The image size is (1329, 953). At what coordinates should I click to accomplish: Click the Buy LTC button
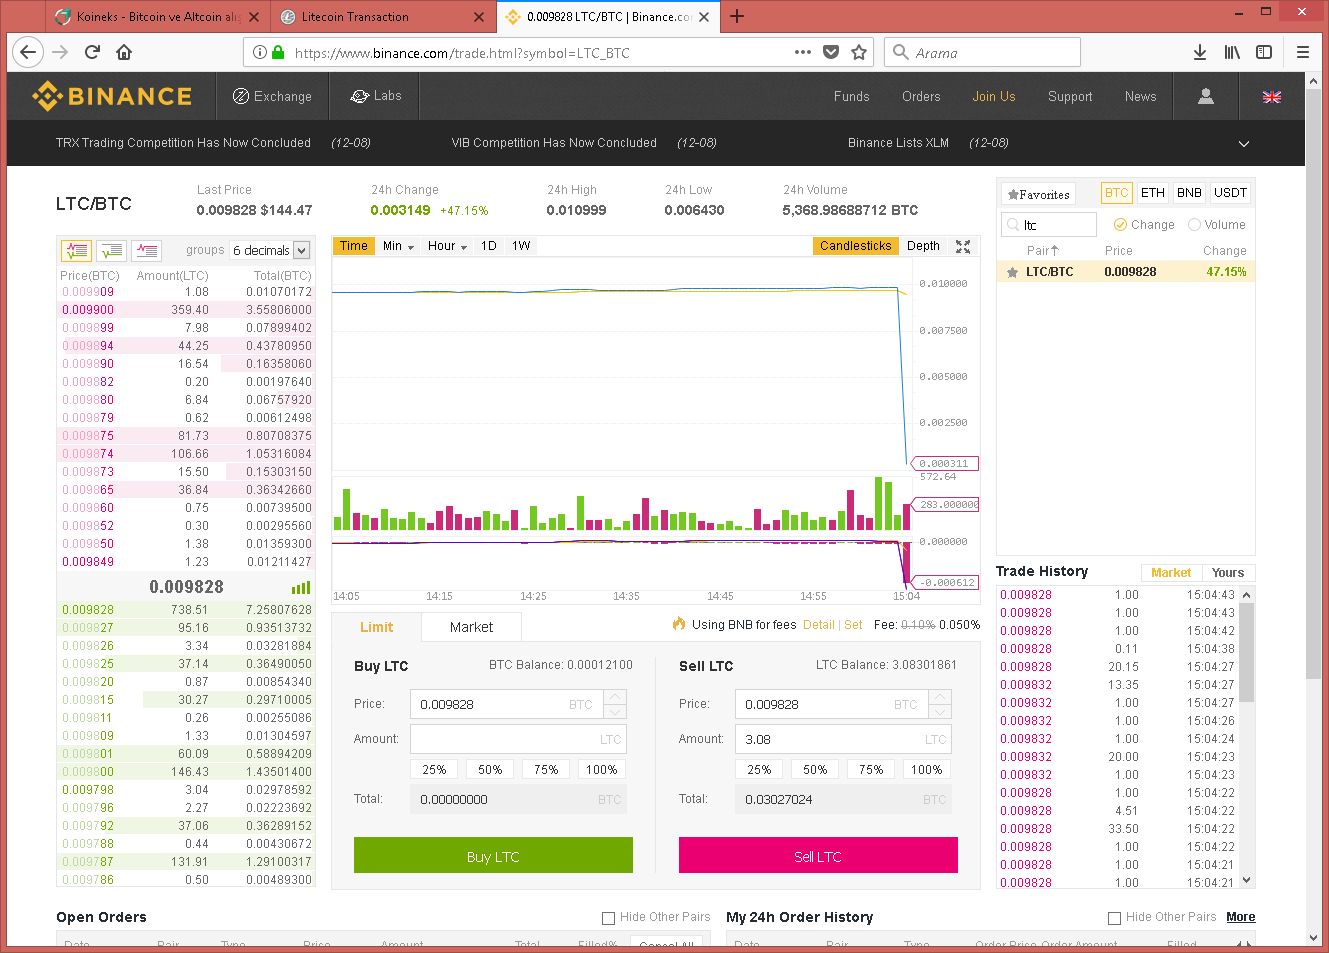[x=493, y=855]
